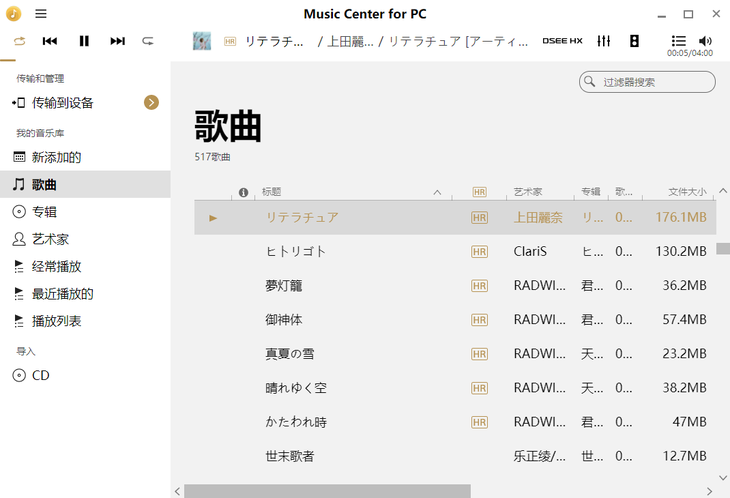730x498 pixels.
Task: Open 经常播放 frequently played
Action: pyautogui.click(x=85, y=266)
